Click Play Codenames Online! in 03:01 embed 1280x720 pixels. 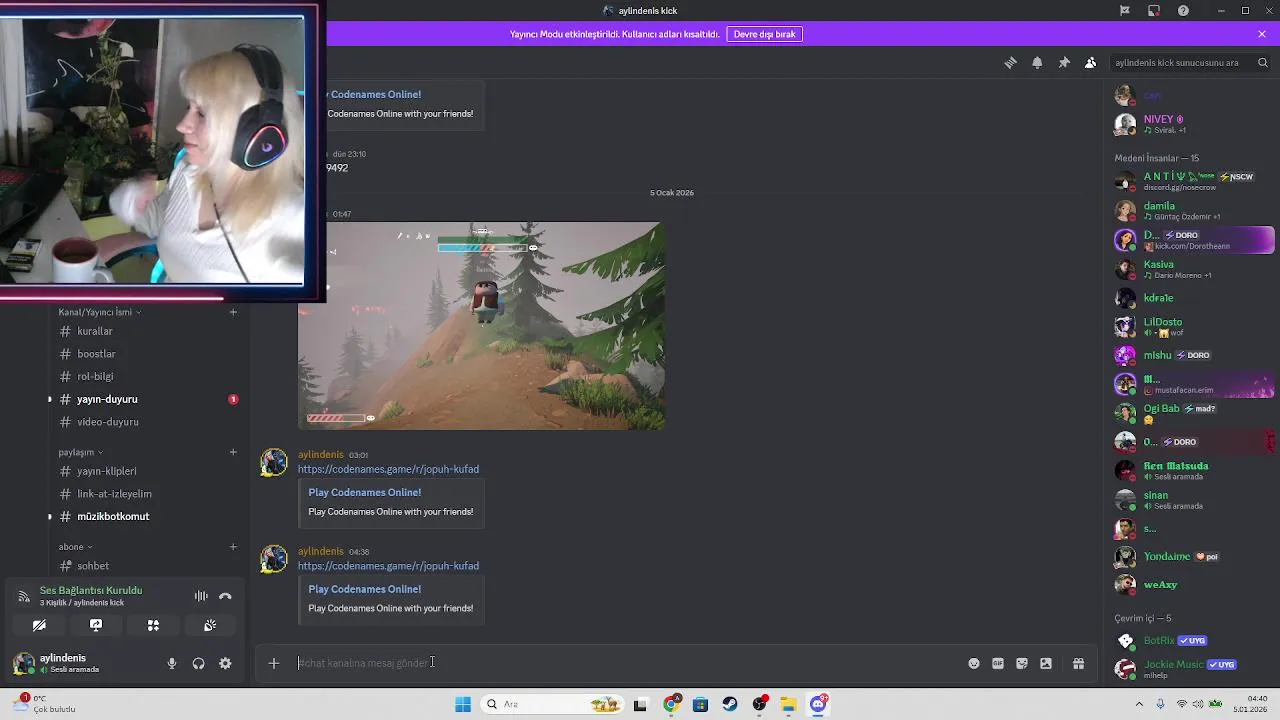pyautogui.click(x=364, y=492)
